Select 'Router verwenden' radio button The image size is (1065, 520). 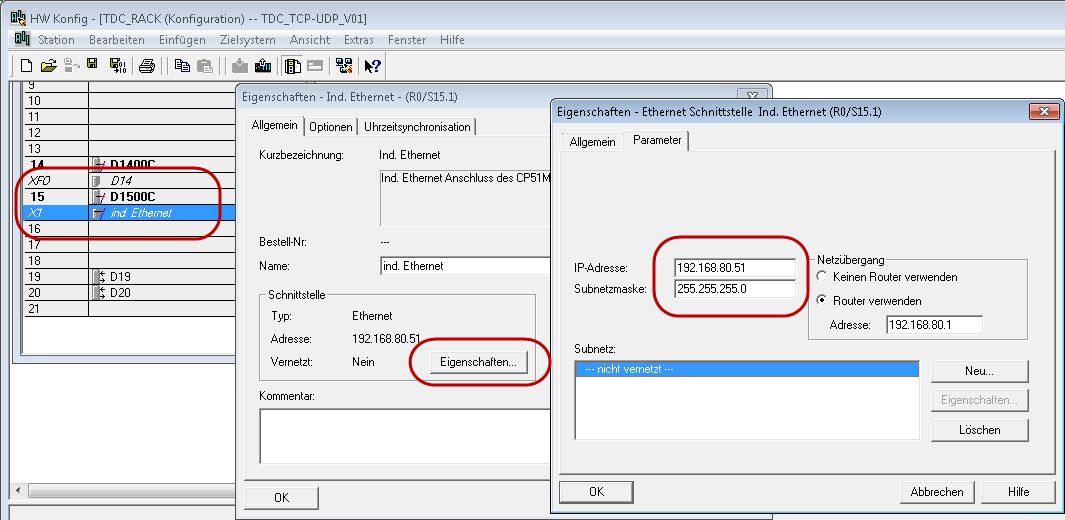pos(824,300)
